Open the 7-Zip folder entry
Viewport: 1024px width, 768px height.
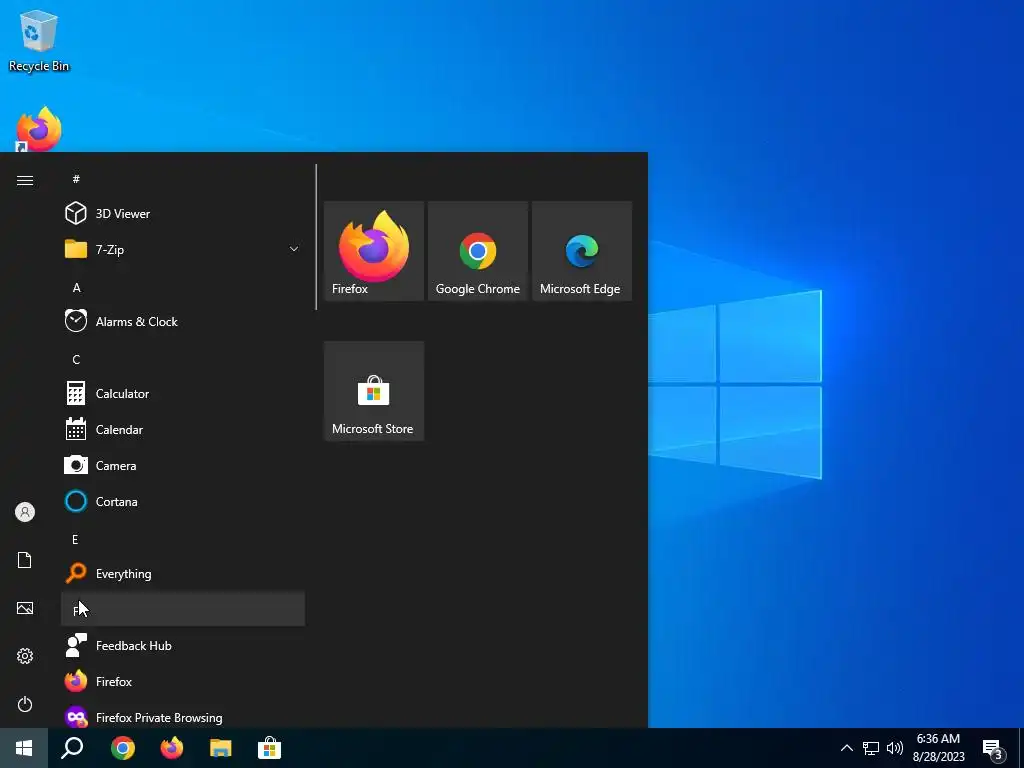(183, 249)
